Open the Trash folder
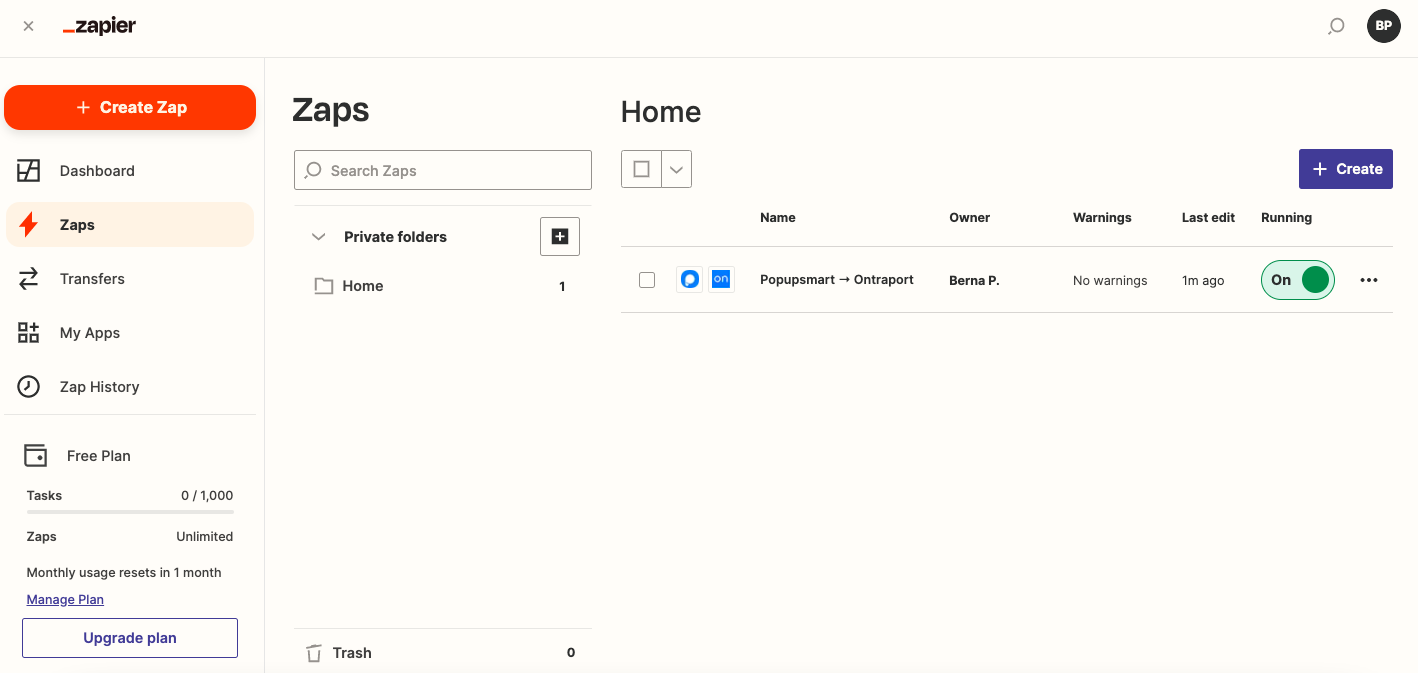This screenshot has width=1418, height=673. click(x=443, y=653)
